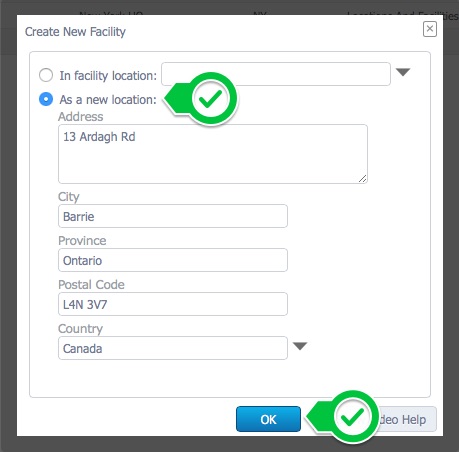The image size is (459, 452).
Task: Select the As a new location option
Action: point(46,99)
